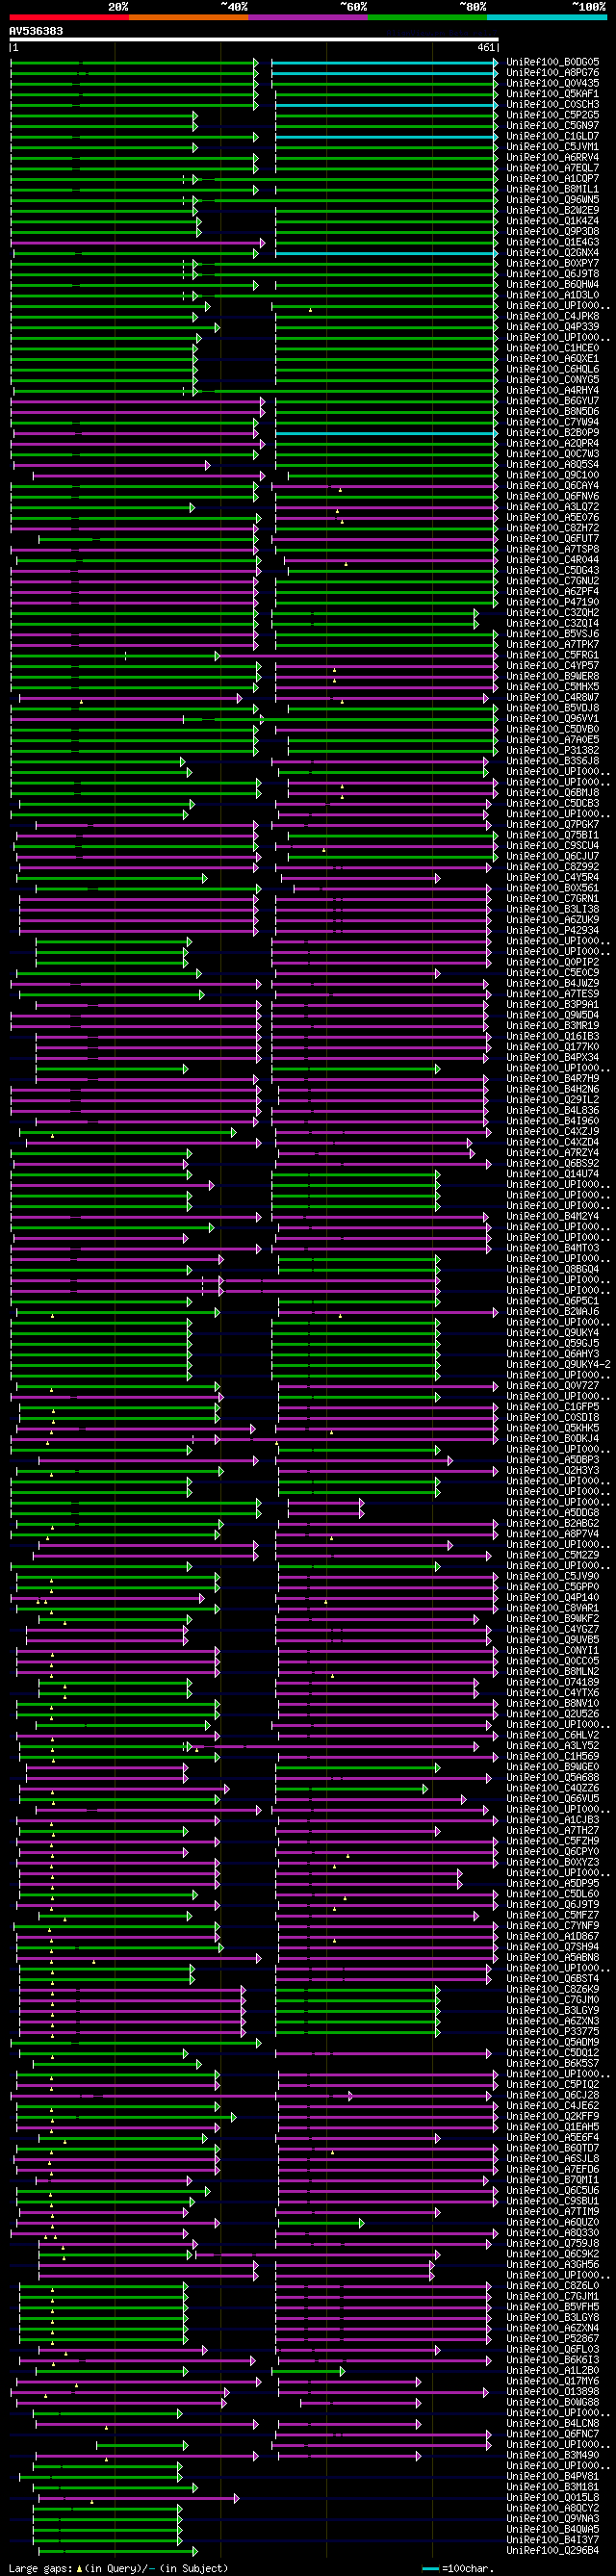This screenshot has width=616, height=2576.
Task: Open hit UniRef100_C5P2G5
Action: [x=553, y=115]
